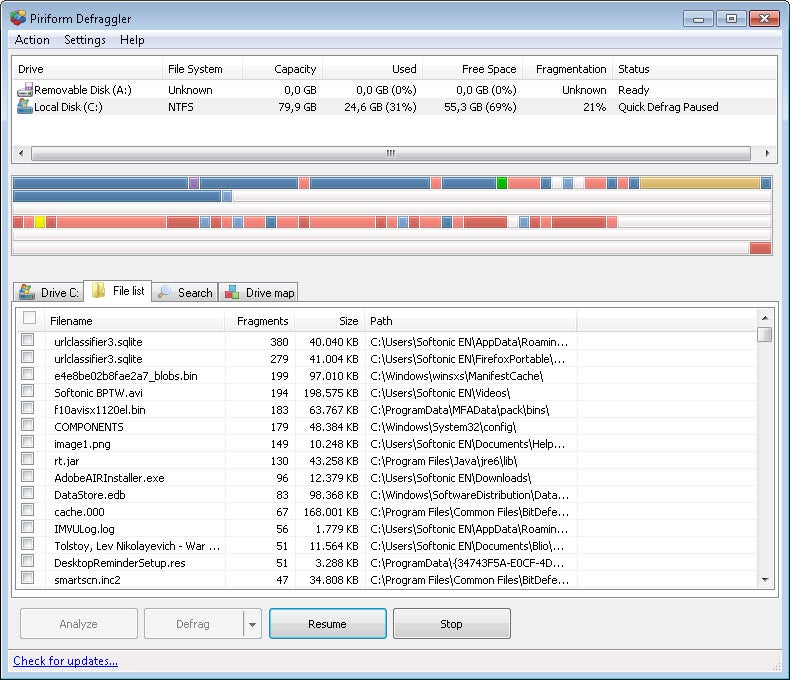Check the box for cache.000
The width and height of the screenshot is (790, 680).
click(28, 510)
